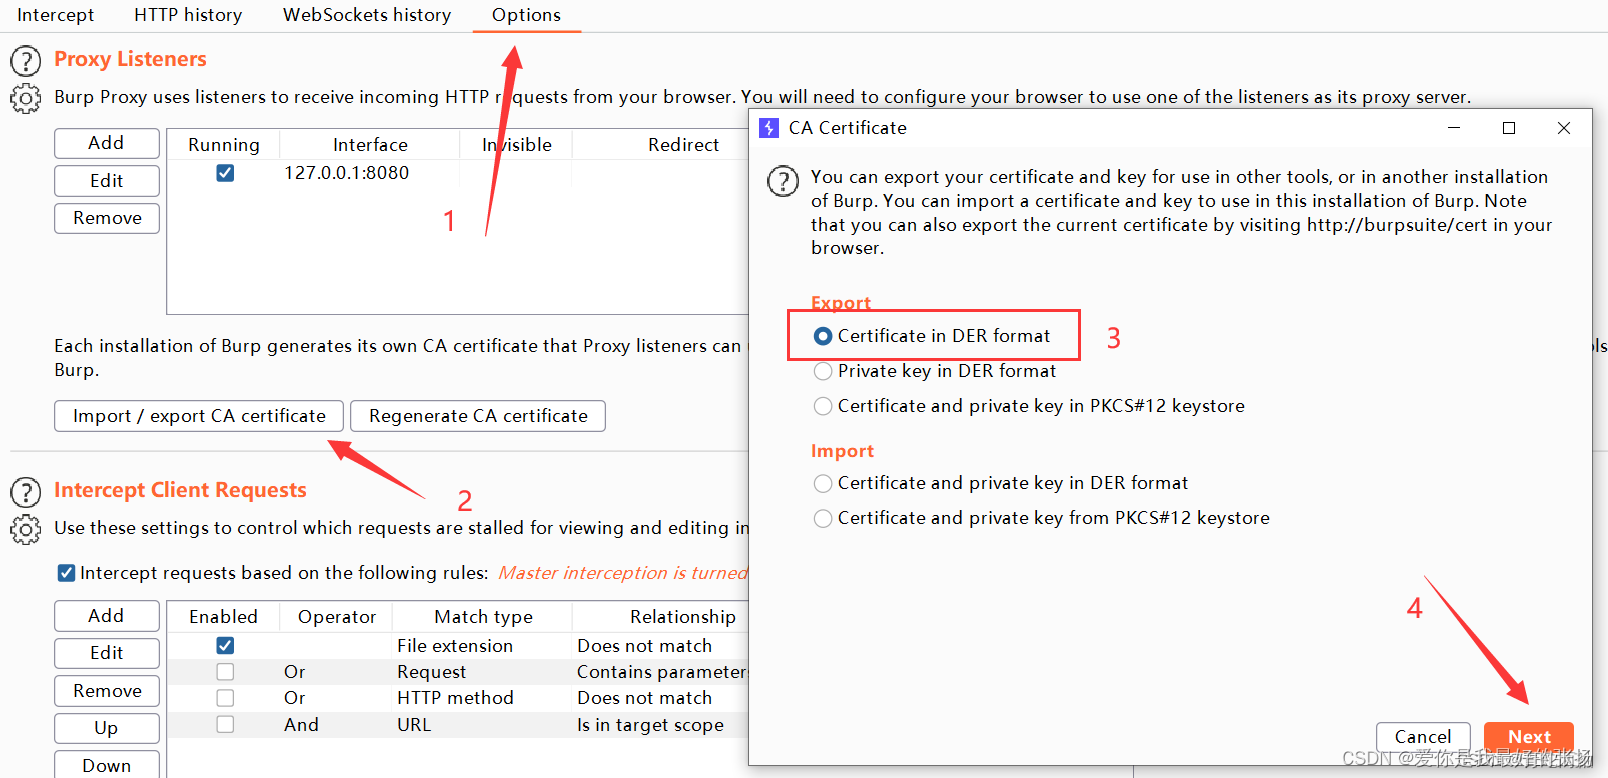
Task: Click Edit in Proxy Listeners
Action: [107, 181]
